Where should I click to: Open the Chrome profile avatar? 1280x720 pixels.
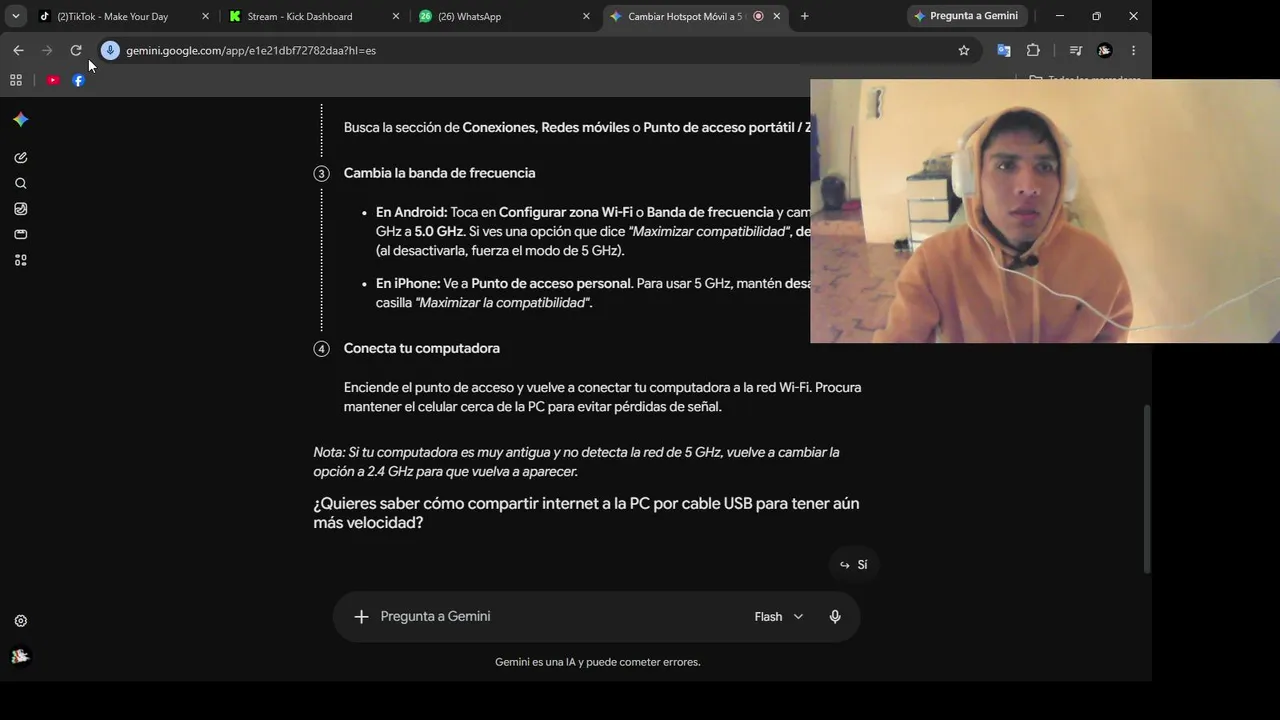pos(1105,50)
